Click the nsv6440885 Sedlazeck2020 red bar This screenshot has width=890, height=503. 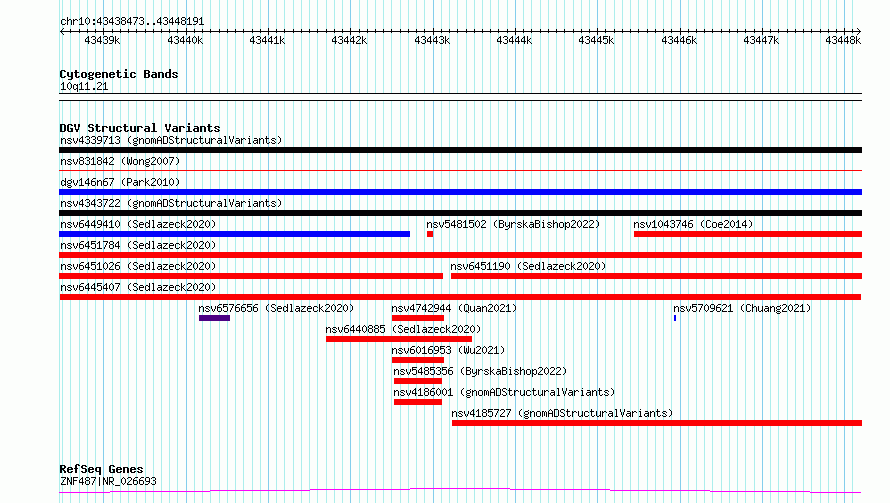[x=399, y=339]
